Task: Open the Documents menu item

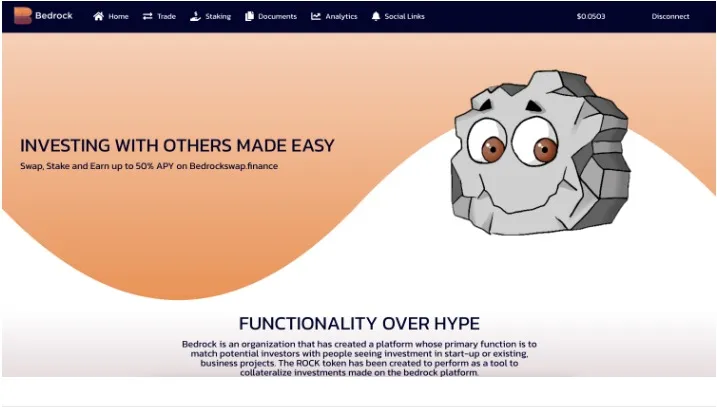Action: click(x=278, y=16)
